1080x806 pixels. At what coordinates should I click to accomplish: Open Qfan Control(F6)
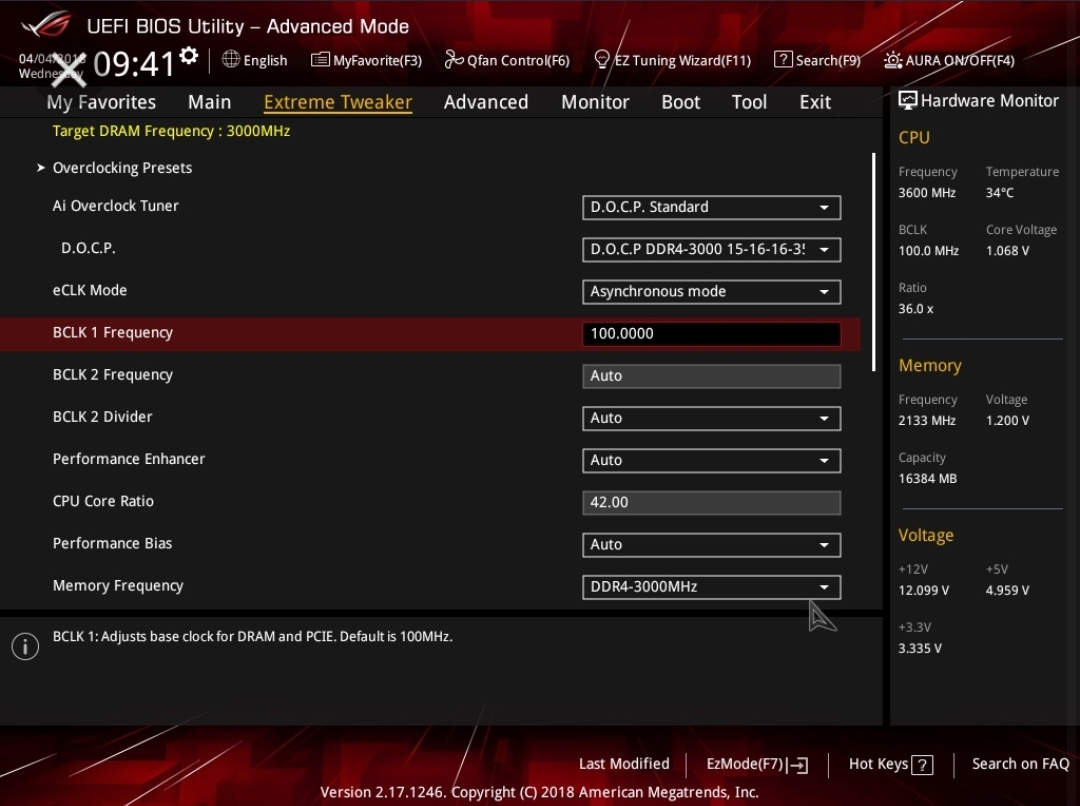[507, 61]
